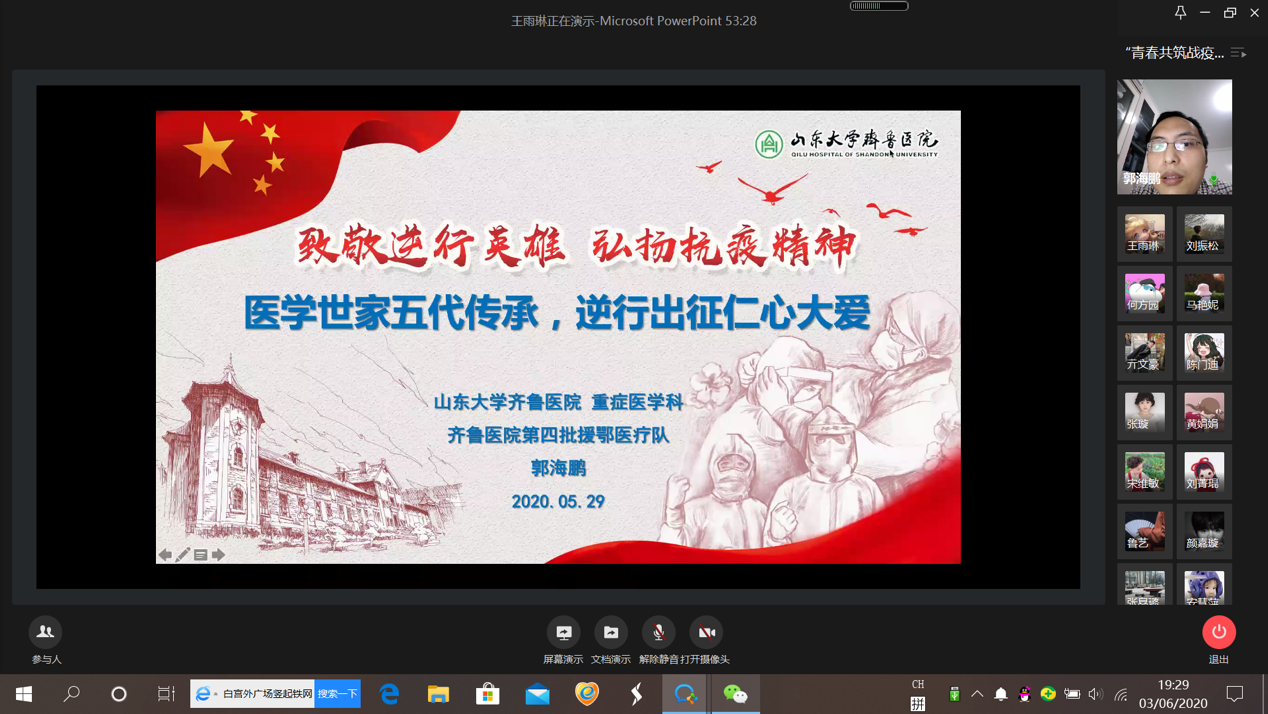Unmute the microphone (解除静音)

[658, 633]
